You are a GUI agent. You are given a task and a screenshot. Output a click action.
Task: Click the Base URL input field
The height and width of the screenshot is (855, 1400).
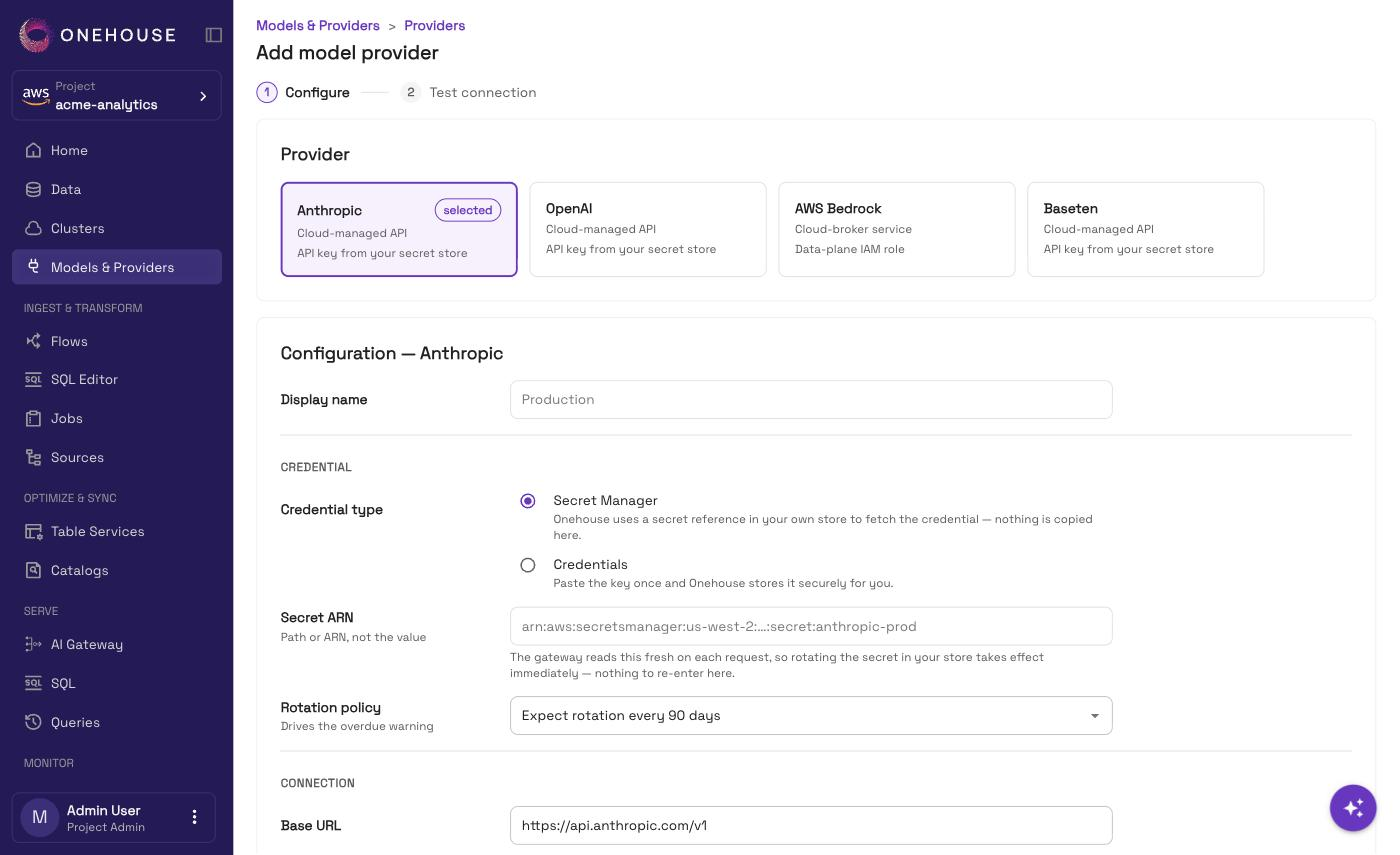(x=811, y=825)
